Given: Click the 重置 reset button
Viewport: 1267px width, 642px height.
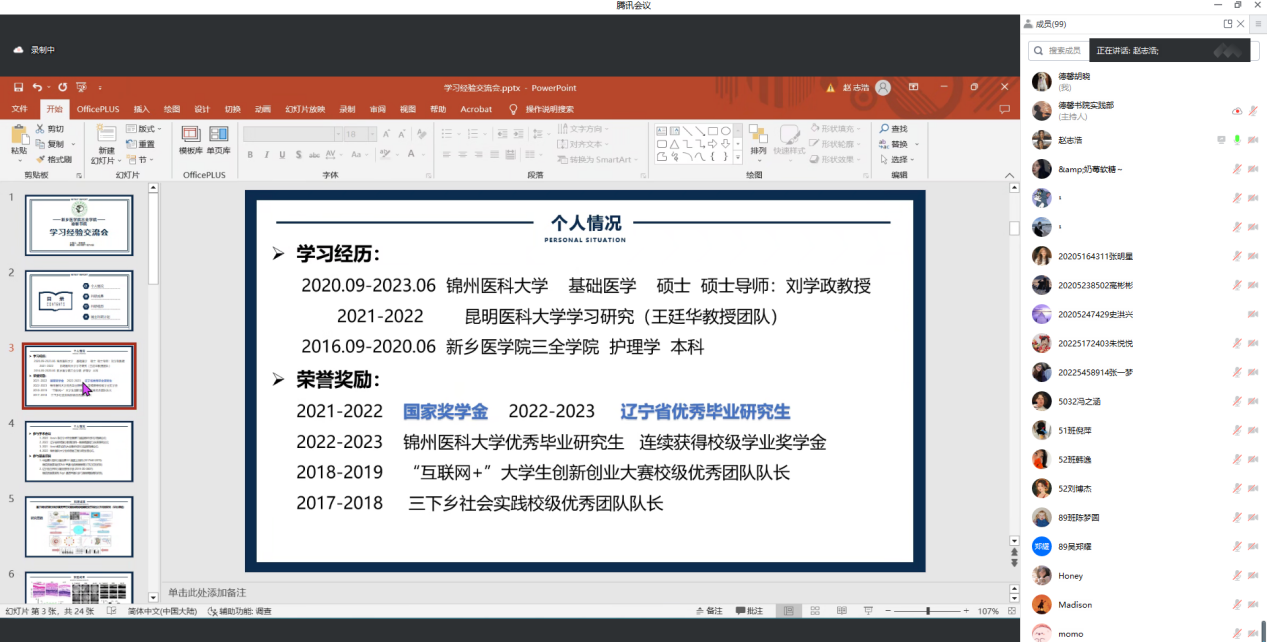Looking at the screenshot, I should [x=141, y=144].
